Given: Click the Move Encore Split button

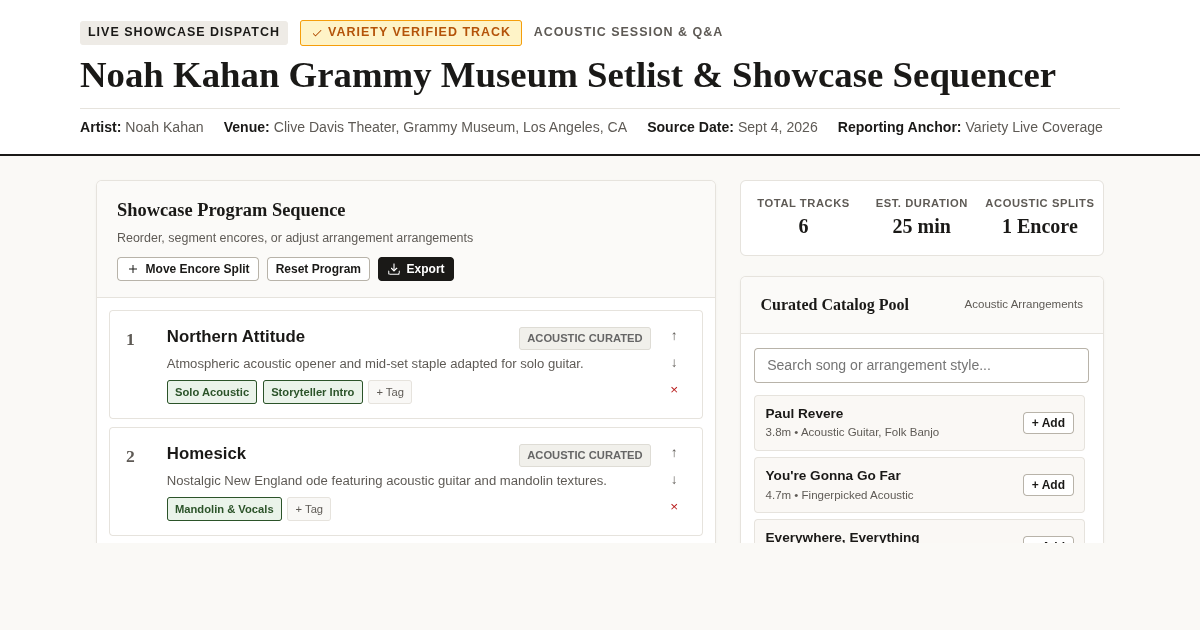Looking at the screenshot, I should [188, 269].
